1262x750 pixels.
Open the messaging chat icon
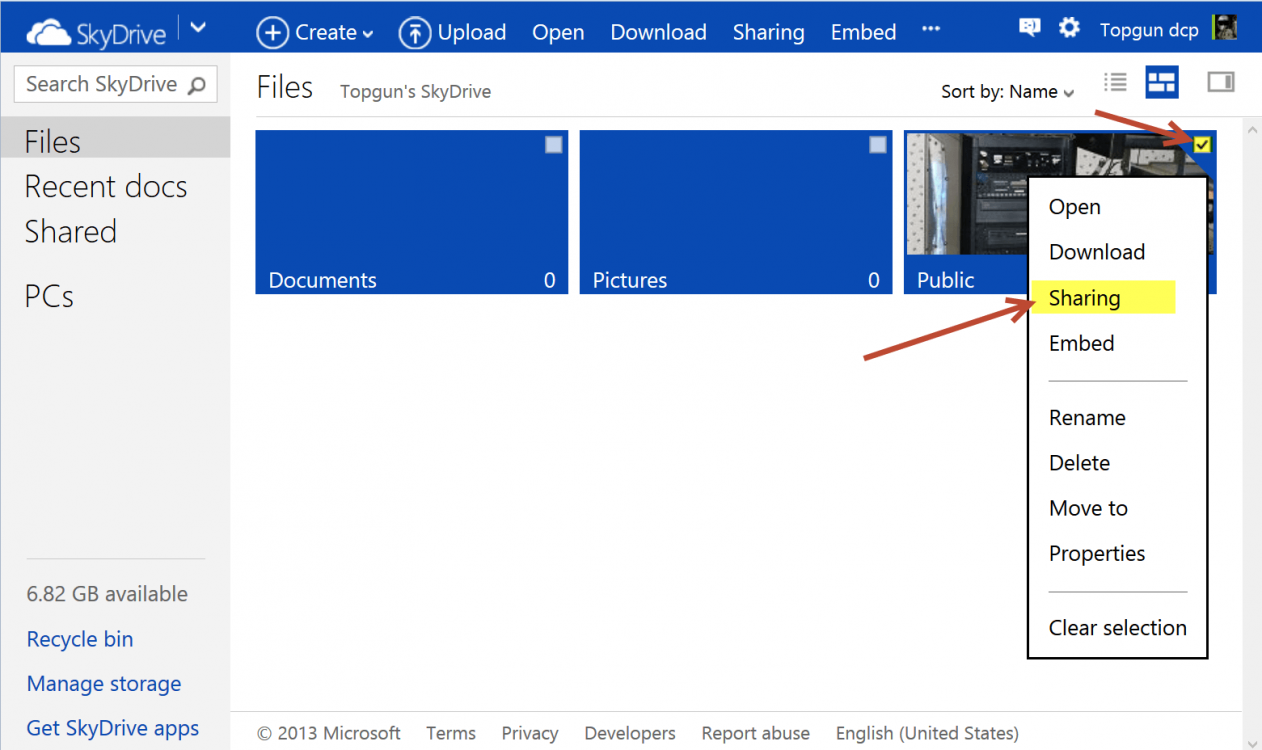tap(1029, 28)
